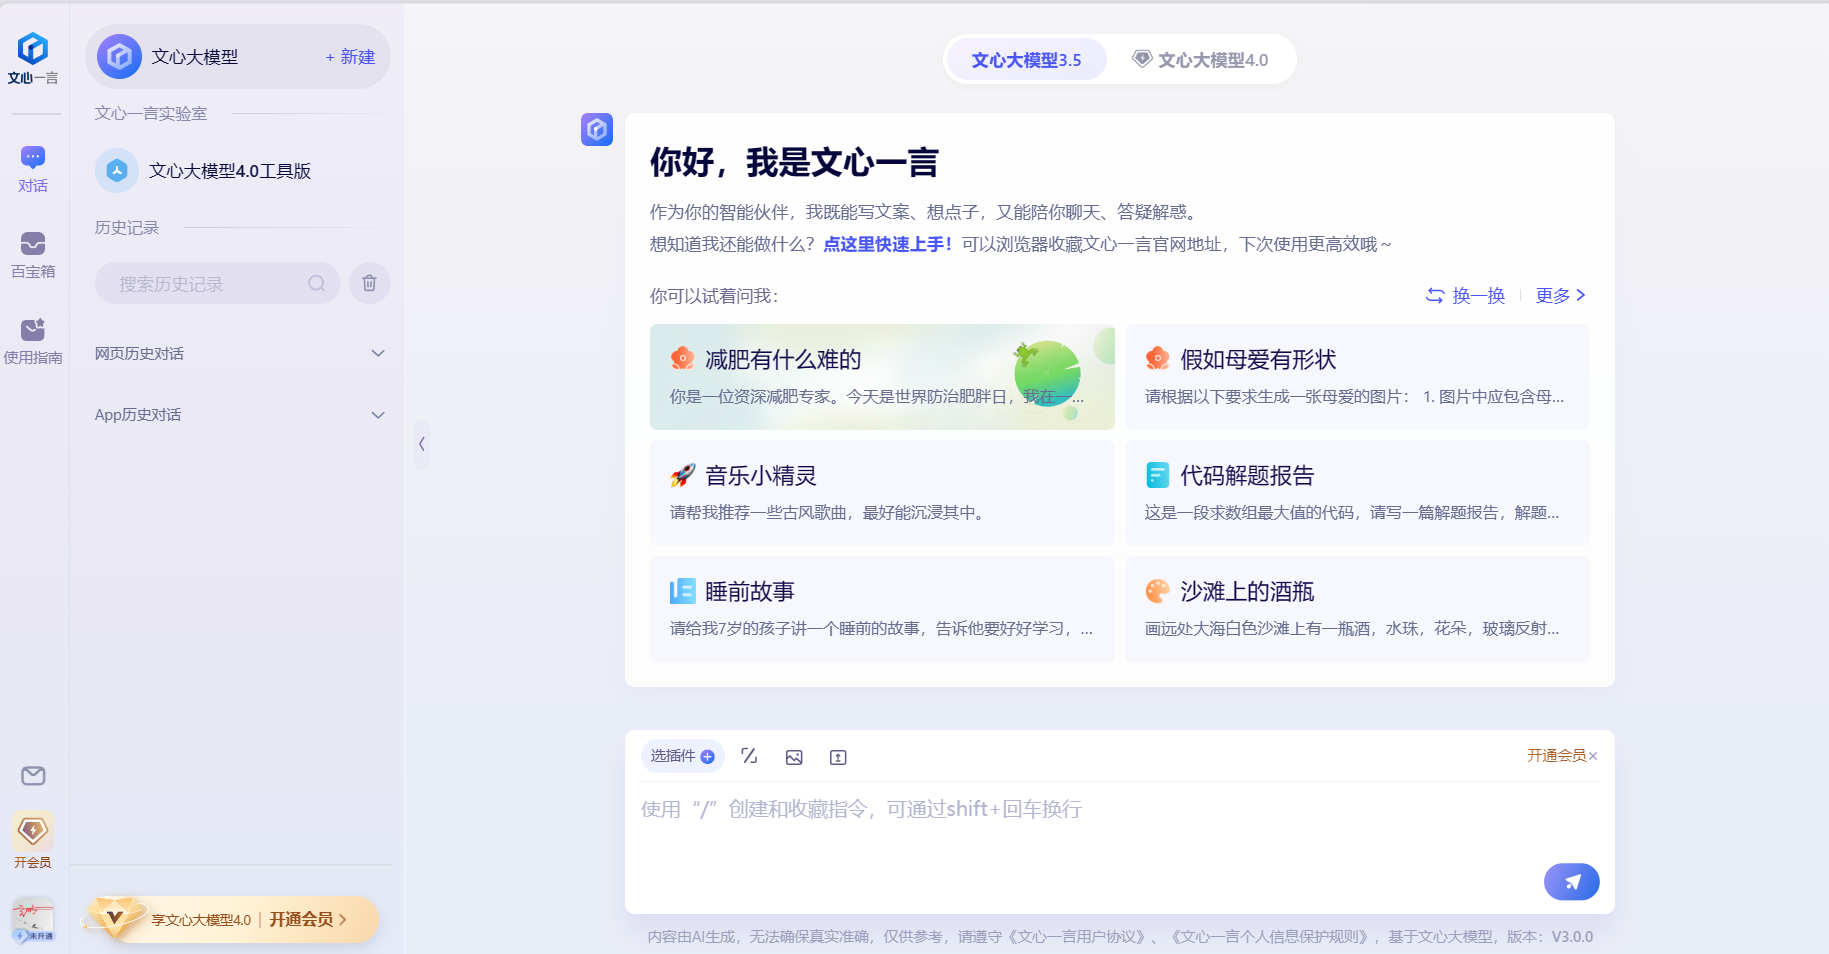Screen dimensions: 1829x954
Task: Click the trash icon to delete history
Action: click(x=369, y=283)
